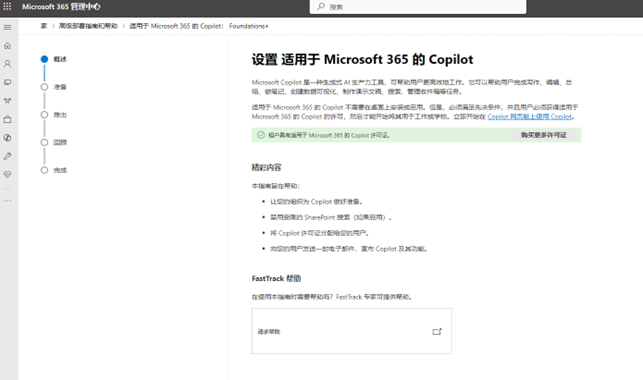Click first bullet about preparing organization
The height and width of the screenshot is (380, 643).
click(316, 202)
